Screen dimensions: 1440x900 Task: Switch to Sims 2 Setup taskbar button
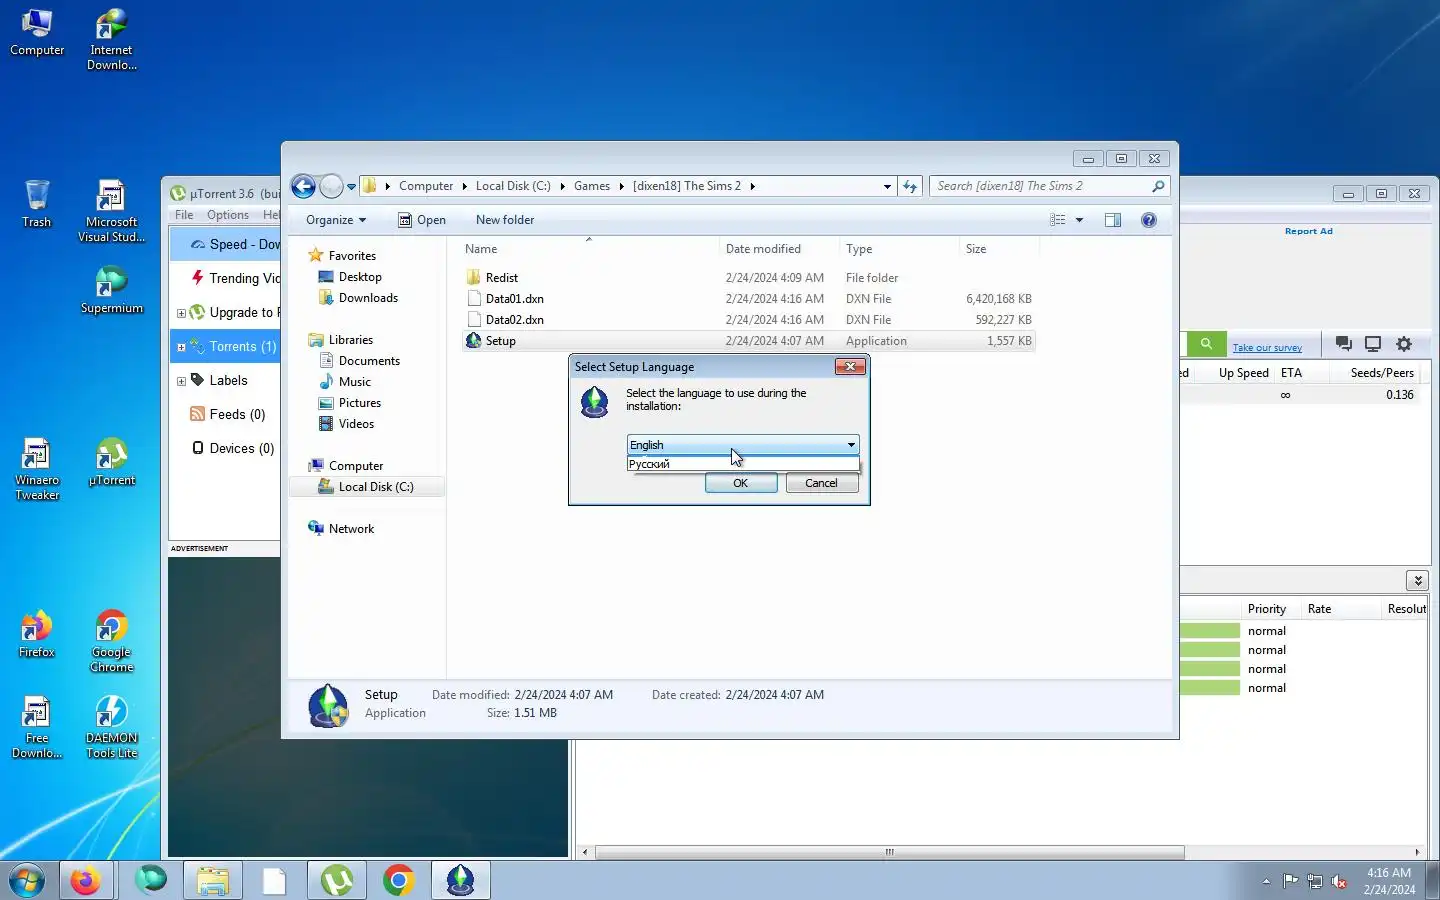coord(461,880)
